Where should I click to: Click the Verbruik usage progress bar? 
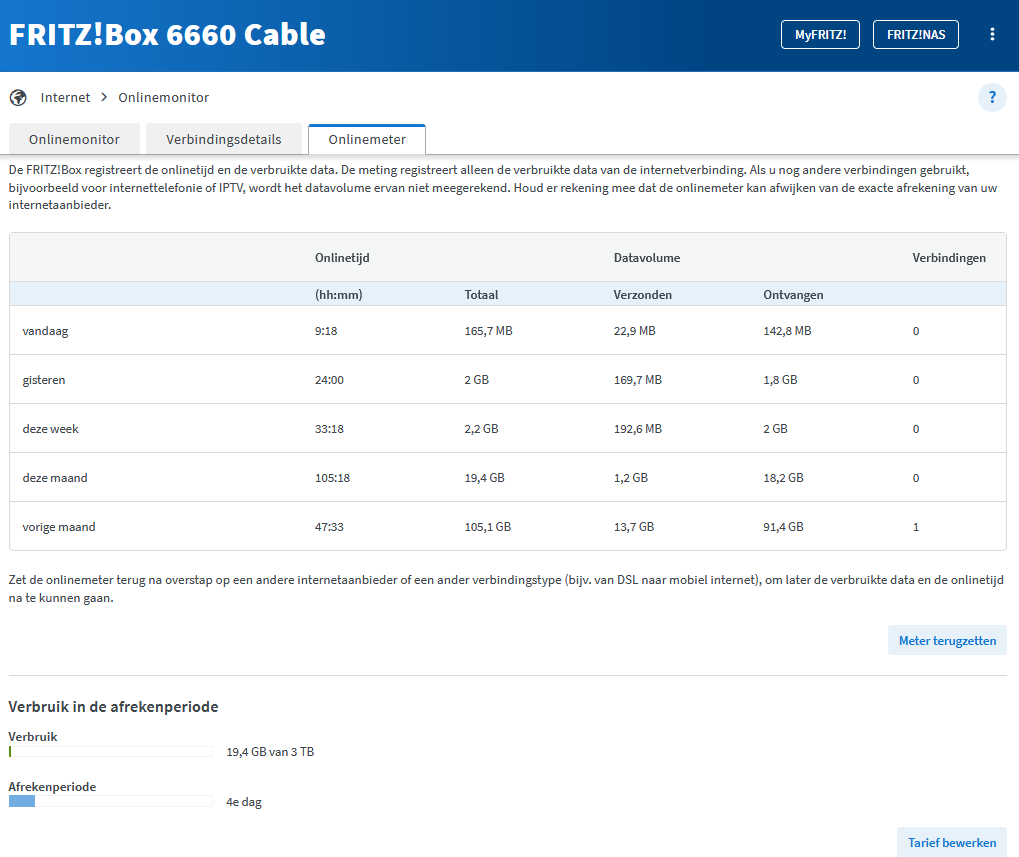click(x=110, y=752)
